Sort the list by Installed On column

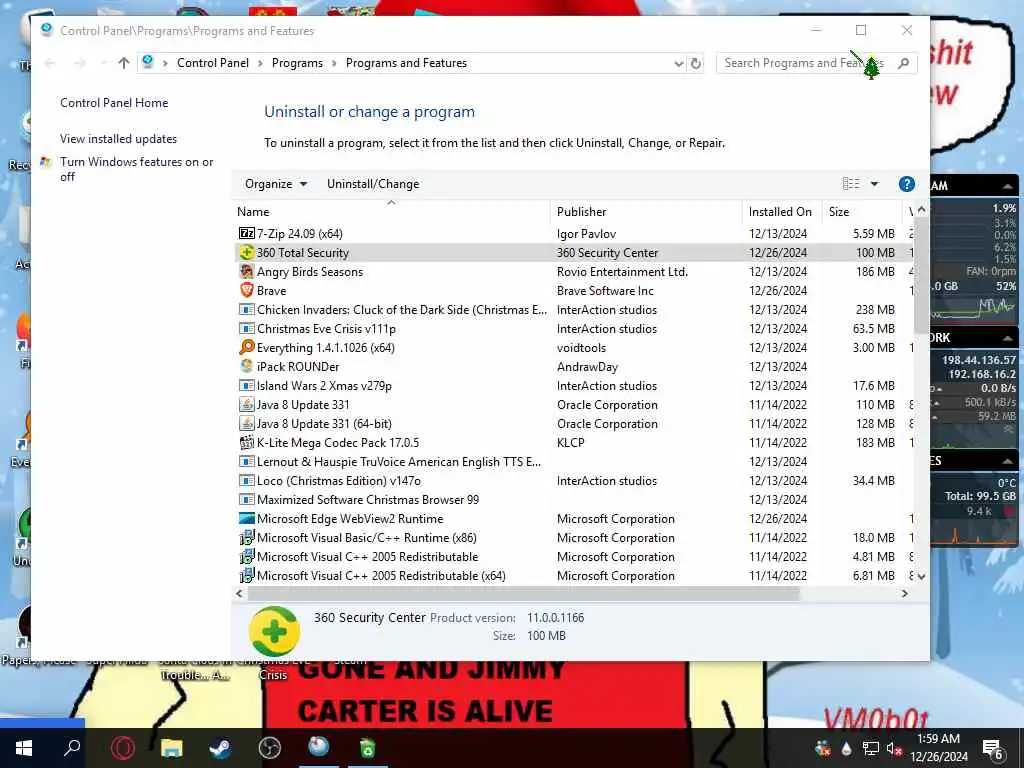click(x=782, y=212)
